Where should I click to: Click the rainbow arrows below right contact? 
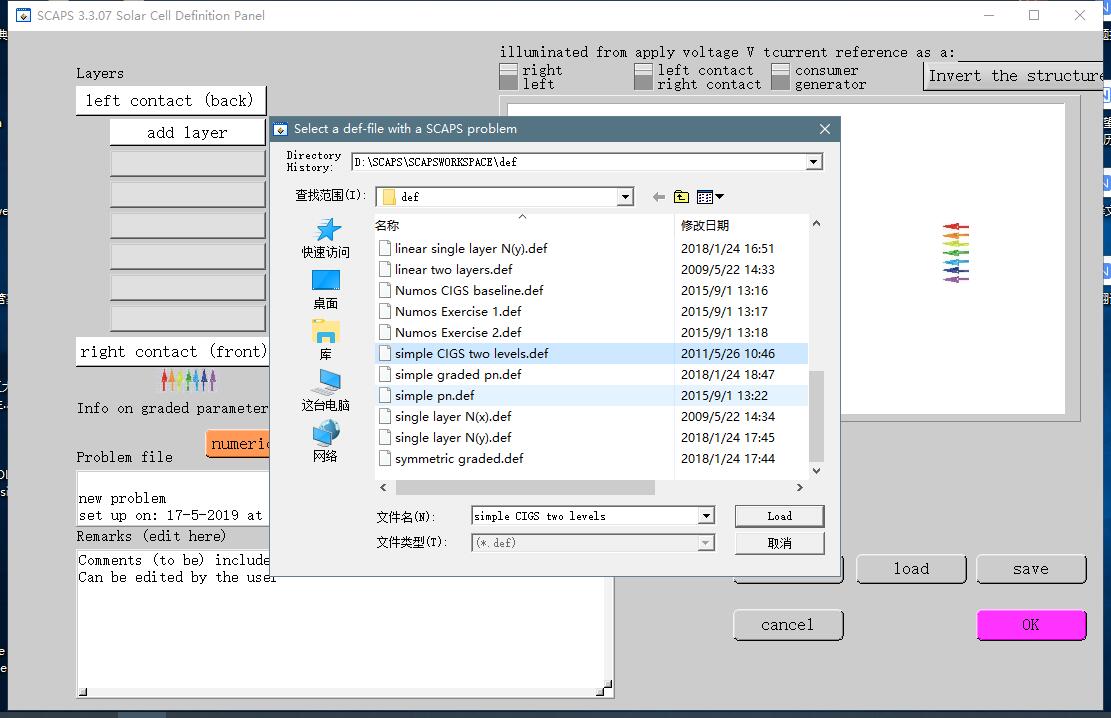click(188, 380)
